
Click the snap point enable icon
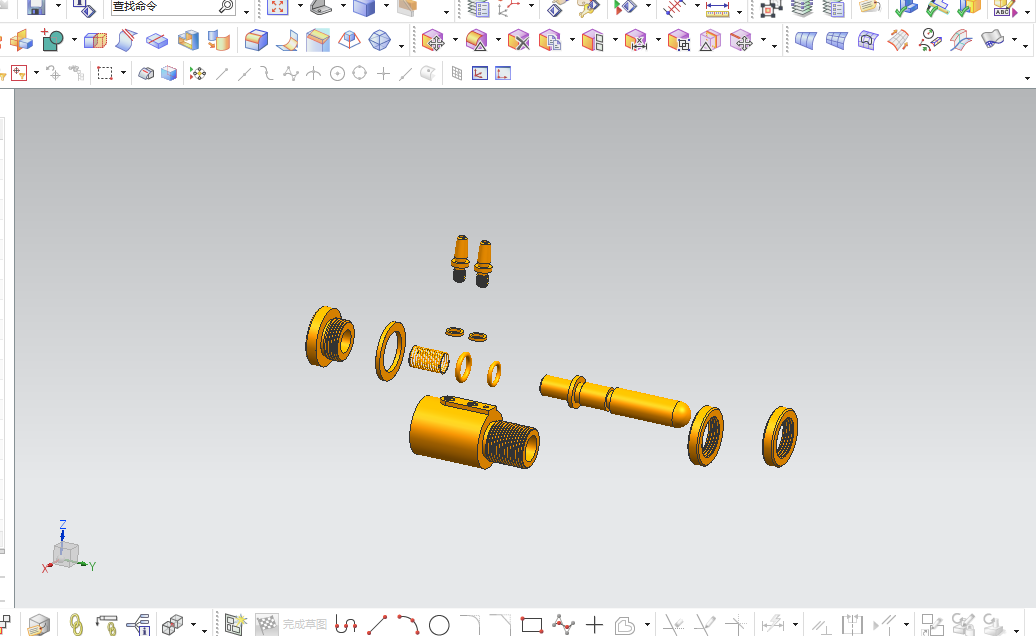click(198, 73)
